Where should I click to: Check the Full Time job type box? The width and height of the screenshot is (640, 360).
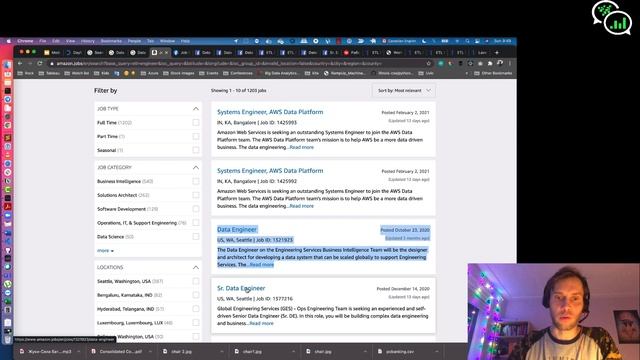pos(196,122)
